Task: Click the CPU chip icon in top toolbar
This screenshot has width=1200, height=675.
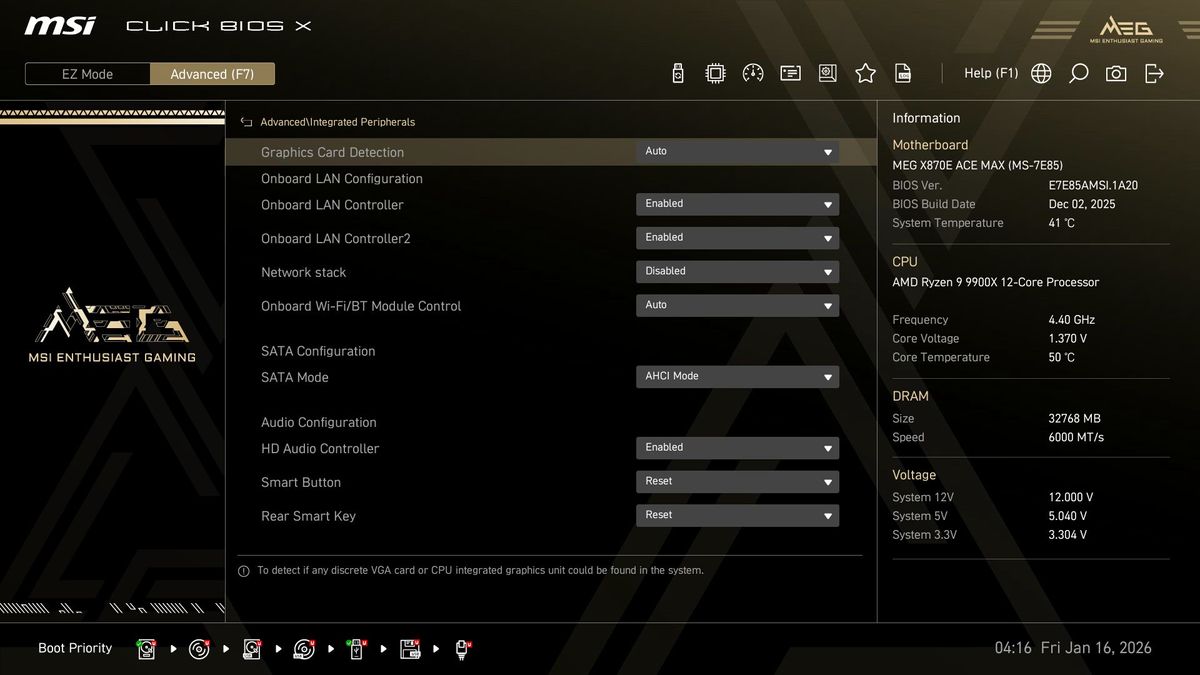Action: [x=715, y=73]
